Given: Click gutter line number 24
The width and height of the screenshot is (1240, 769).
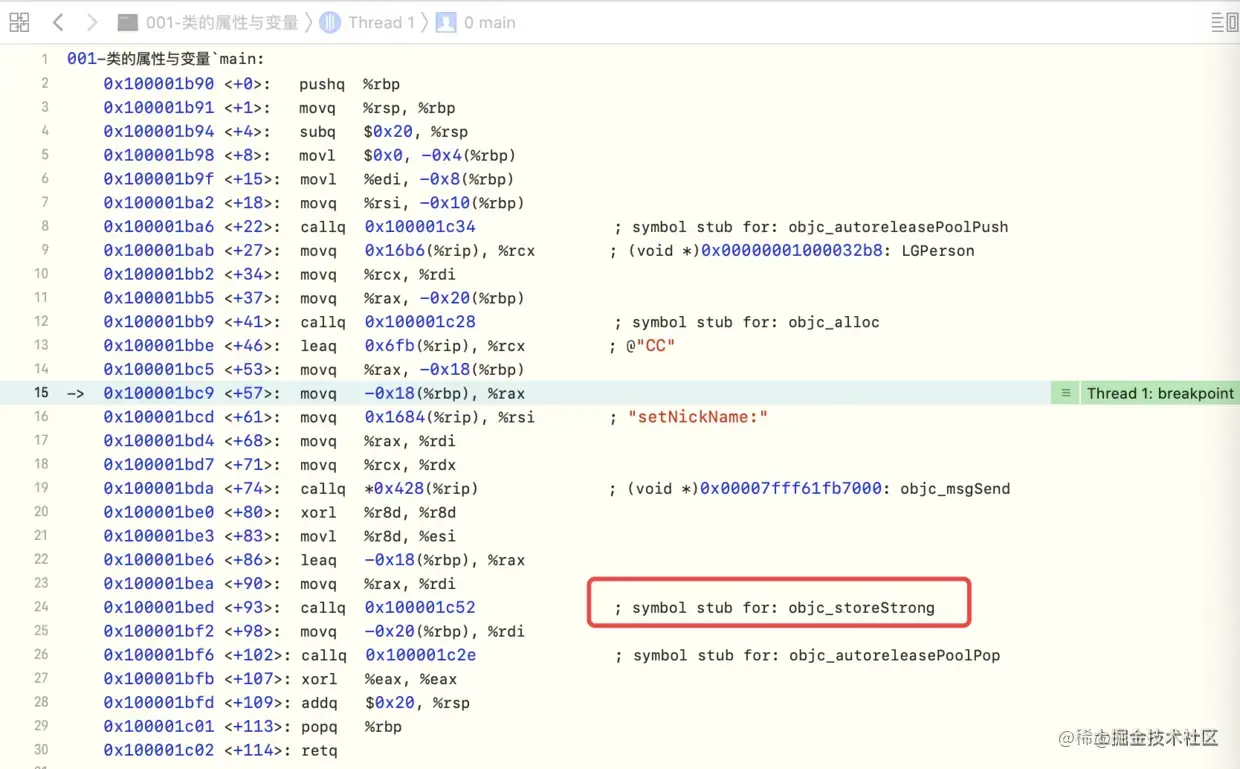Looking at the screenshot, I should pyautogui.click(x=41, y=607).
